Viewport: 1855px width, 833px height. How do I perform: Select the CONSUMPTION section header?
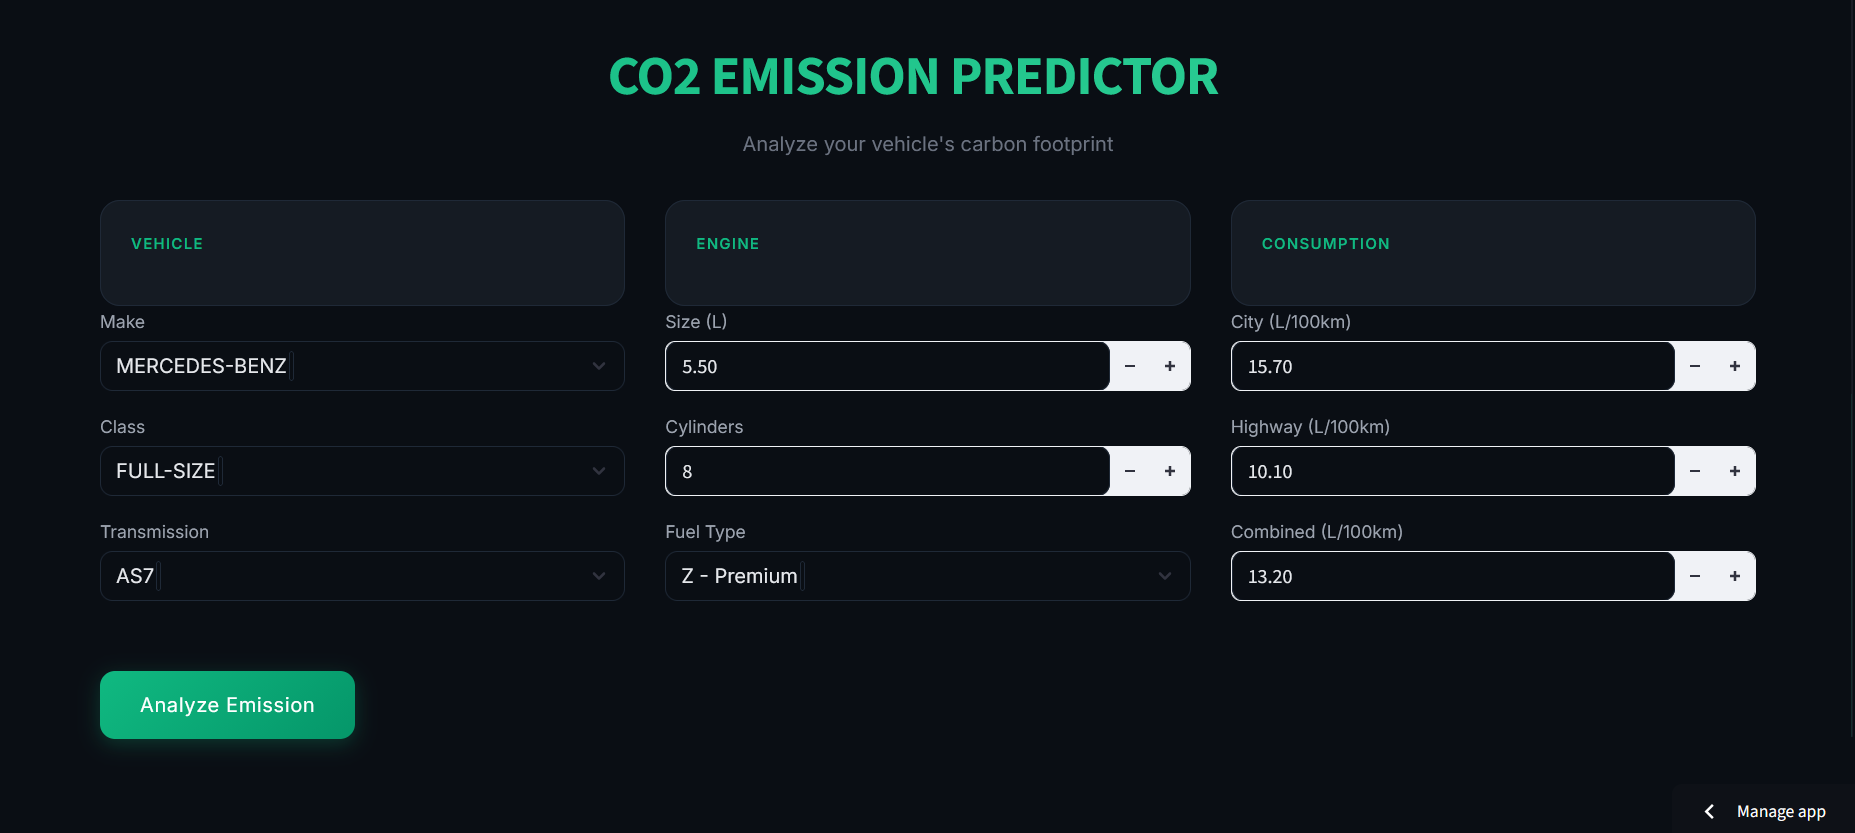1326,243
